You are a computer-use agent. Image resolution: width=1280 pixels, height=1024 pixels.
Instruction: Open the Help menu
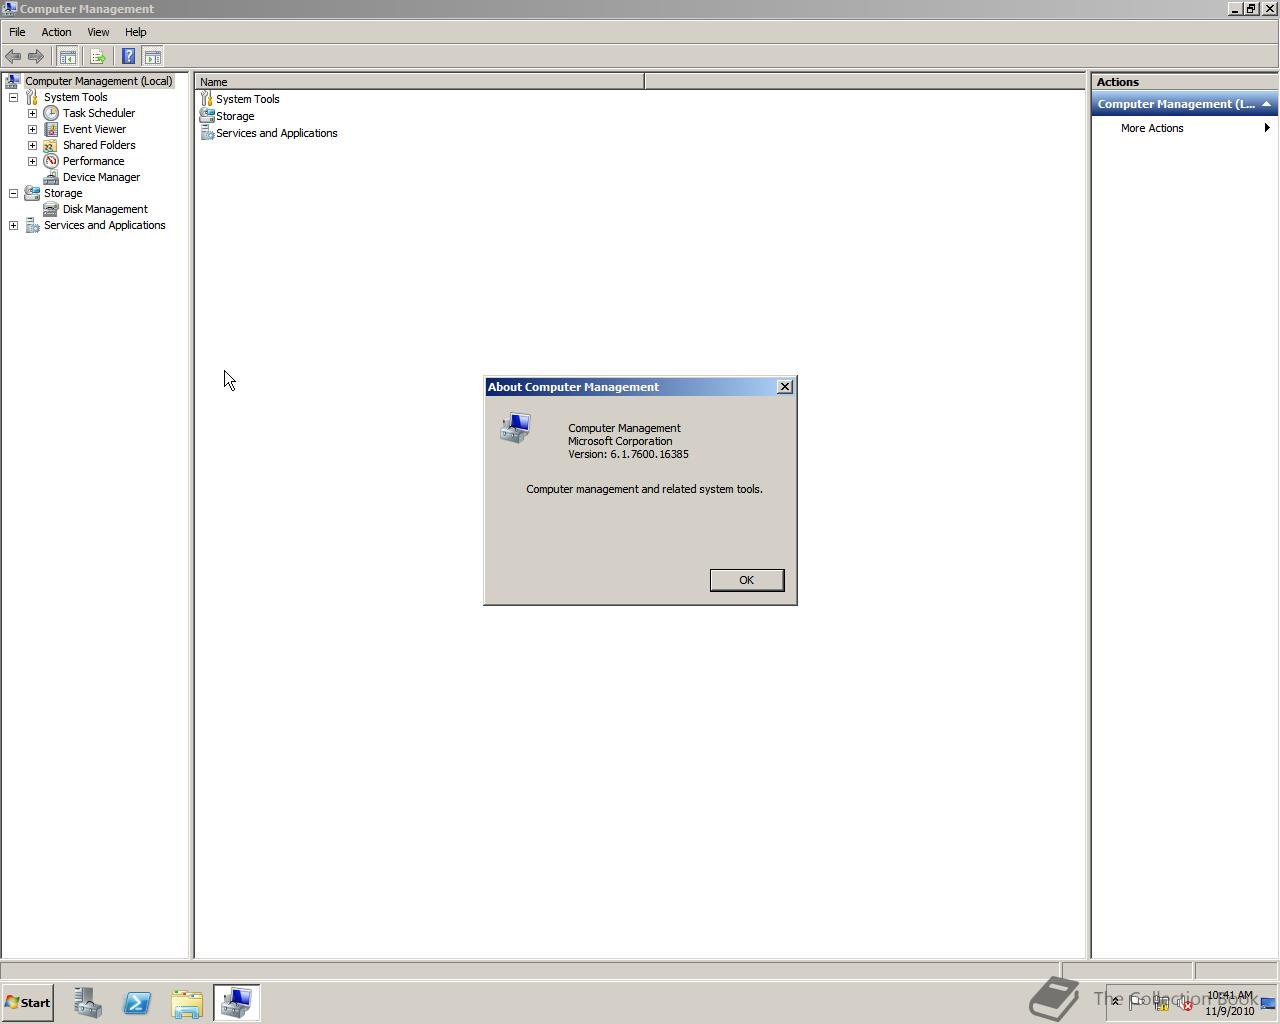point(135,32)
